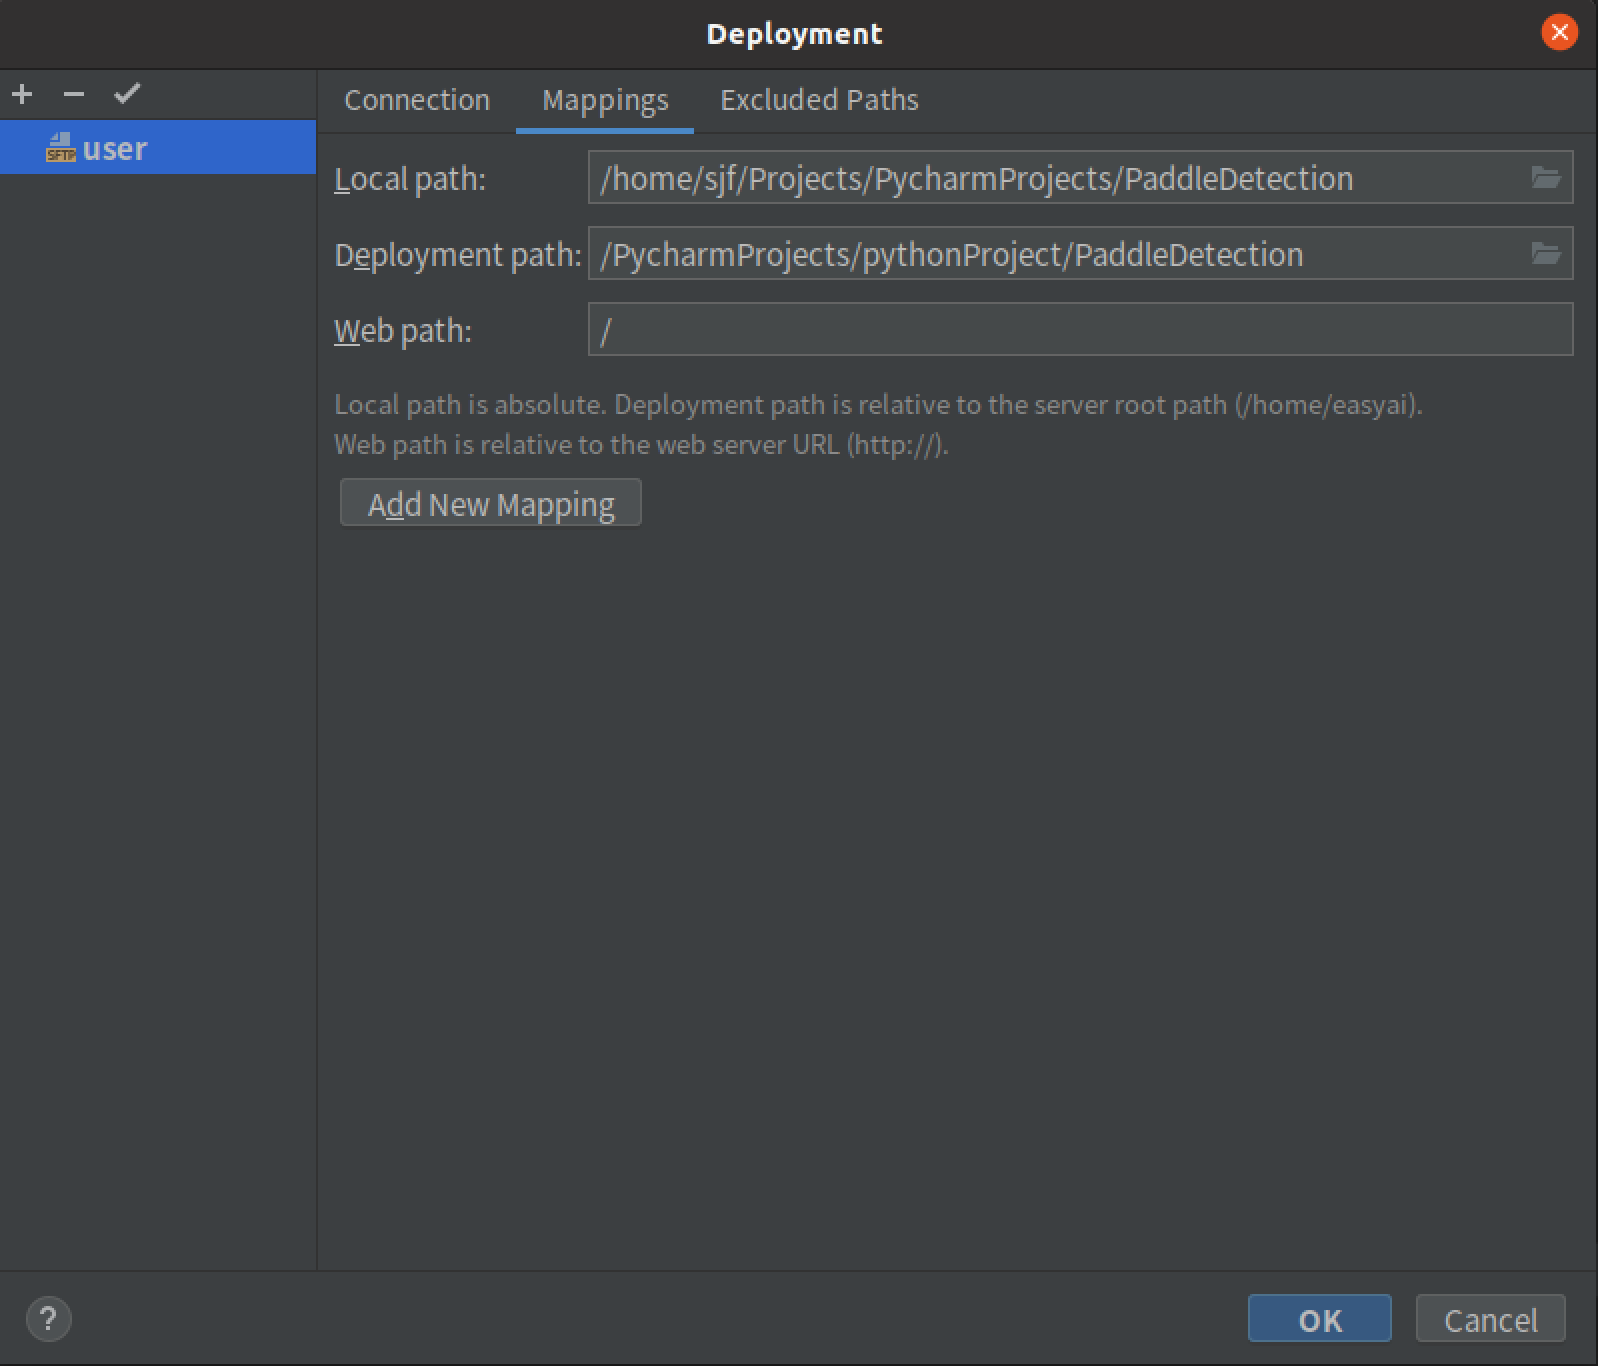Browse folders for Deployment path
This screenshot has width=1598, height=1366.
(1546, 254)
